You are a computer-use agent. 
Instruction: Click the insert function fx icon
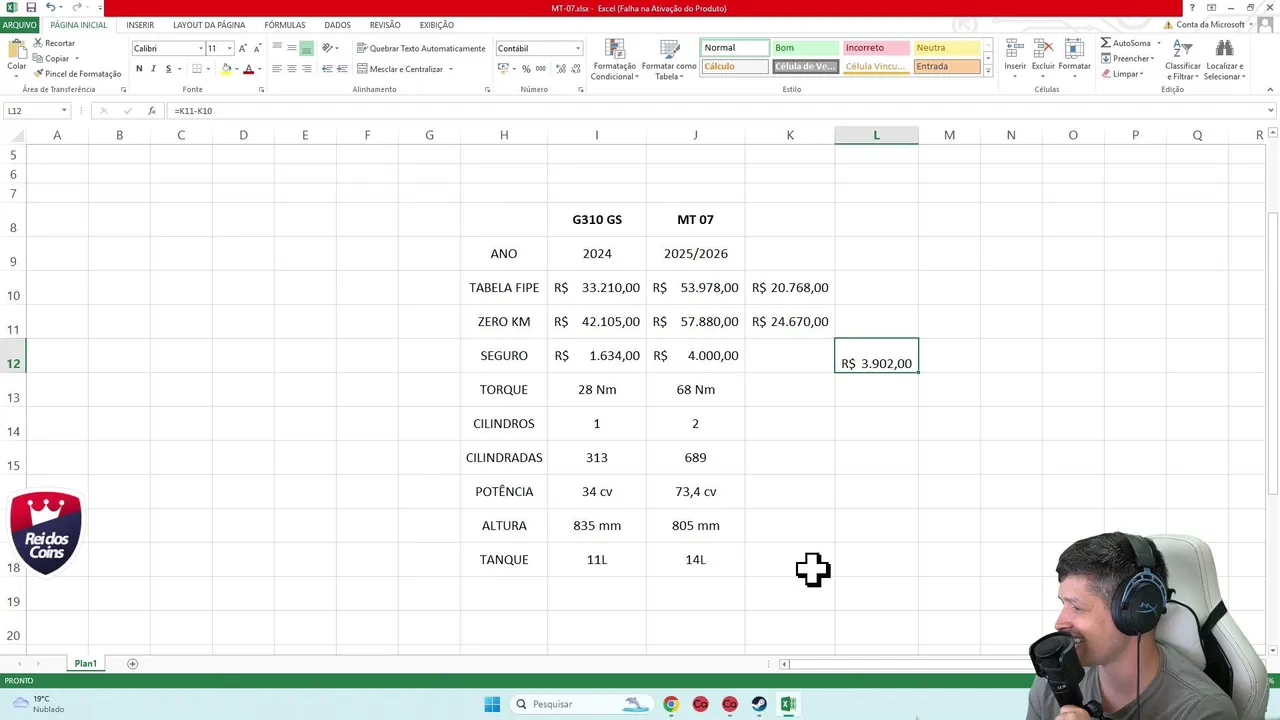(x=152, y=111)
